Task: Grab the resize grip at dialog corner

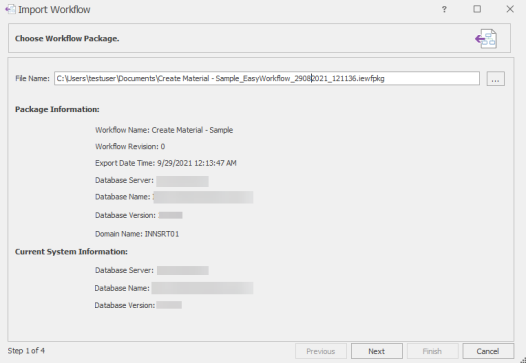Action: (x=523, y=360)
